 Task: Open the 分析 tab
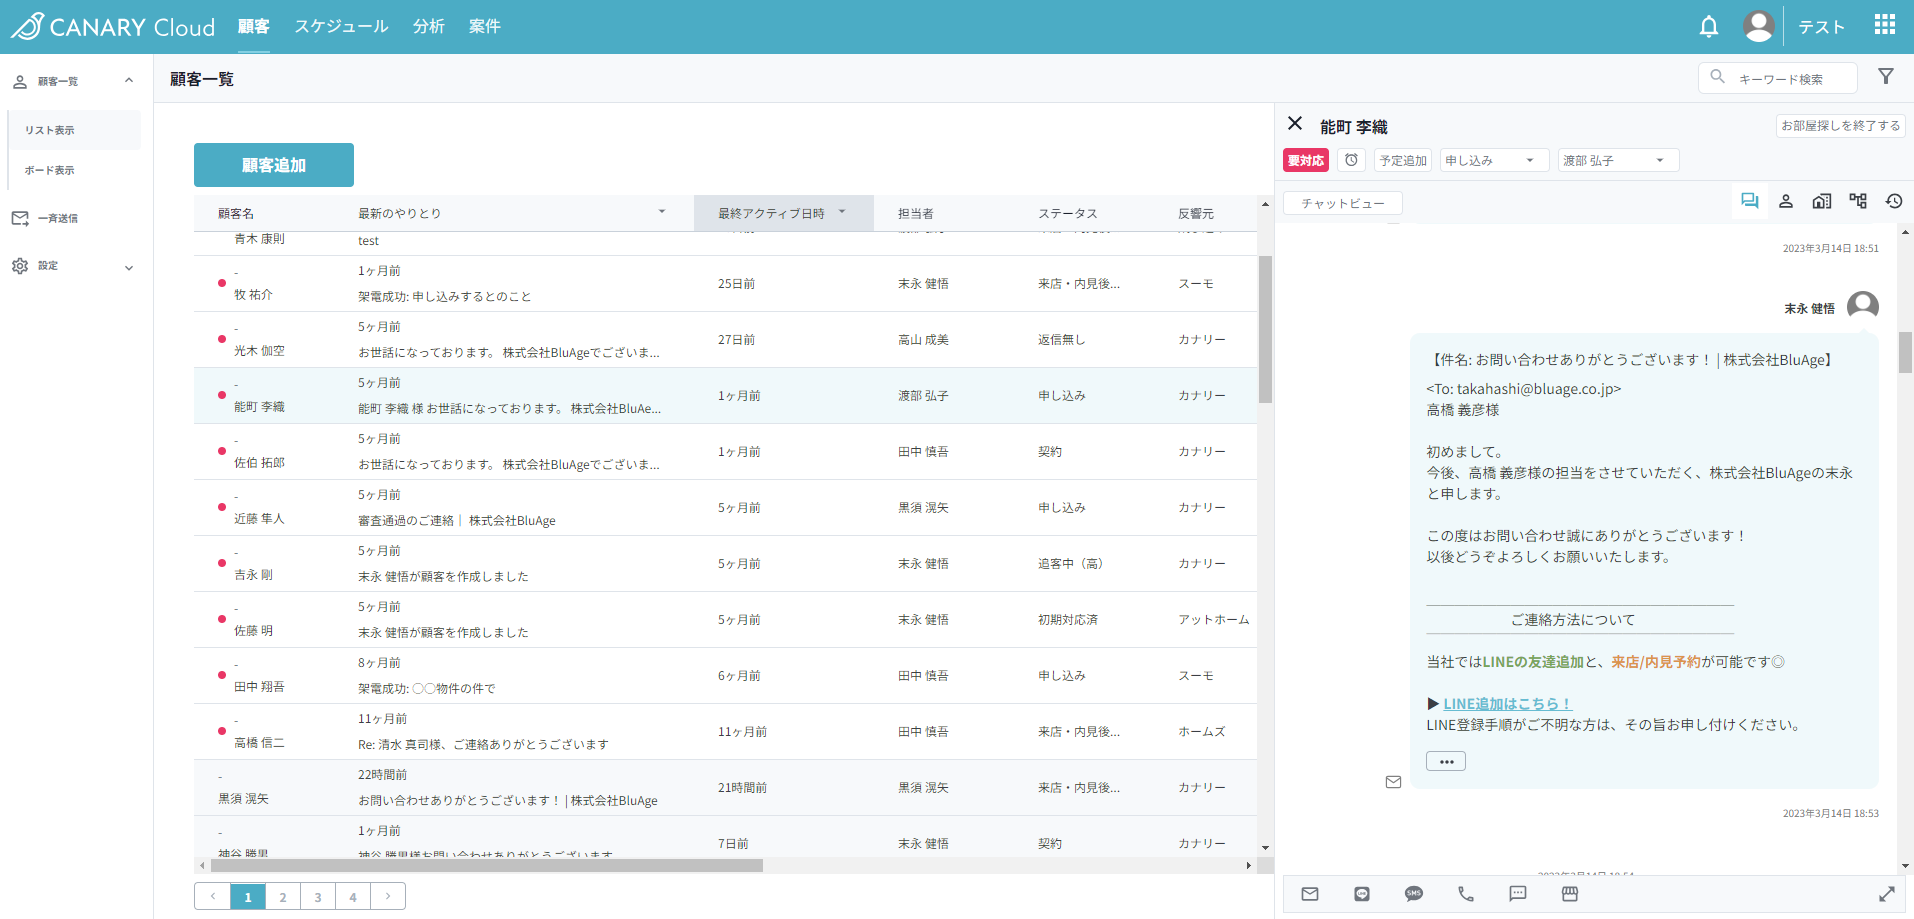(x=428, y=26)
